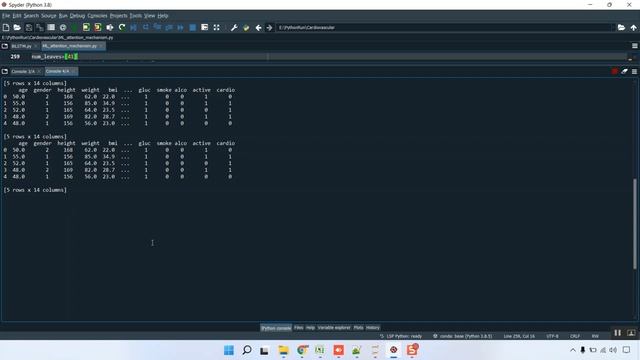The width and height of the screenshot is (640, 360).
Task: Step into the function in the debugger
Action: (157, 27)
